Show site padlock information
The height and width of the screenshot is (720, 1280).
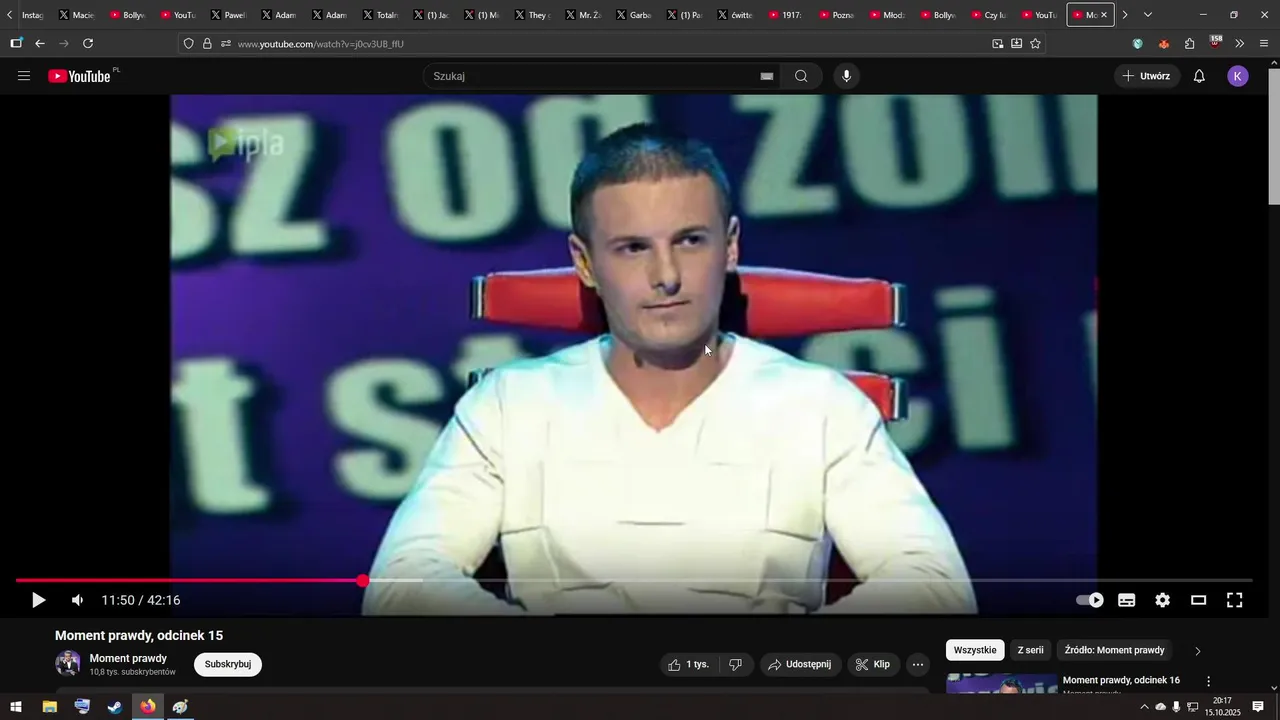[x=207, y=44]
